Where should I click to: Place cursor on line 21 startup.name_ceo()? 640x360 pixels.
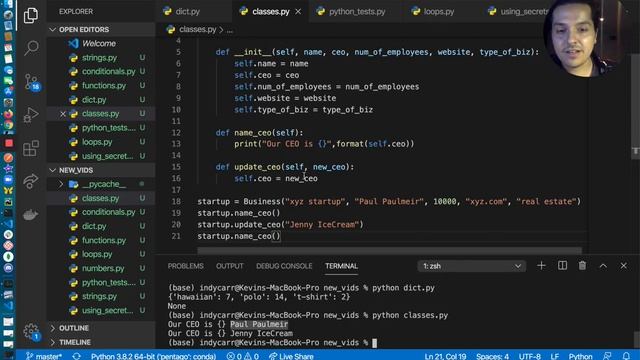click(x=239, y=236)
